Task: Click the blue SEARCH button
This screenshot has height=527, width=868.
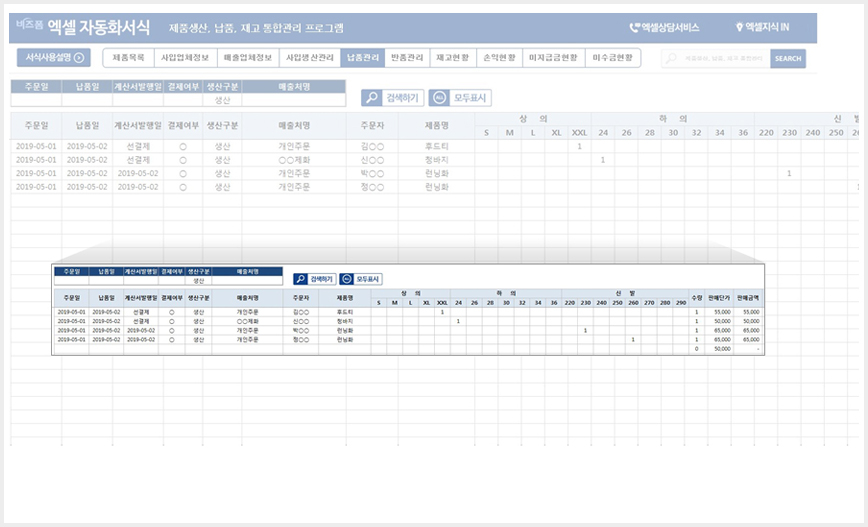Action: (x=788, y=58)
